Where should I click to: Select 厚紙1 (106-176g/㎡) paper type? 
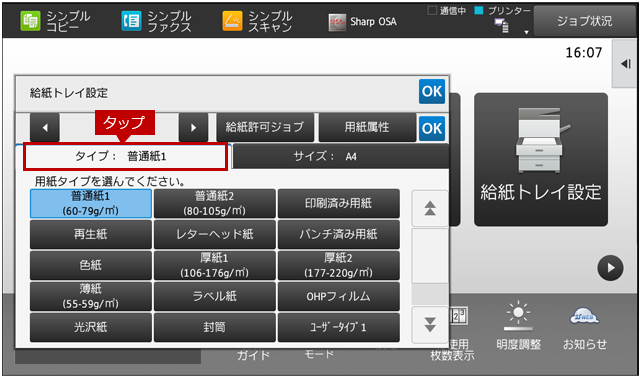[x=215, y=265]
